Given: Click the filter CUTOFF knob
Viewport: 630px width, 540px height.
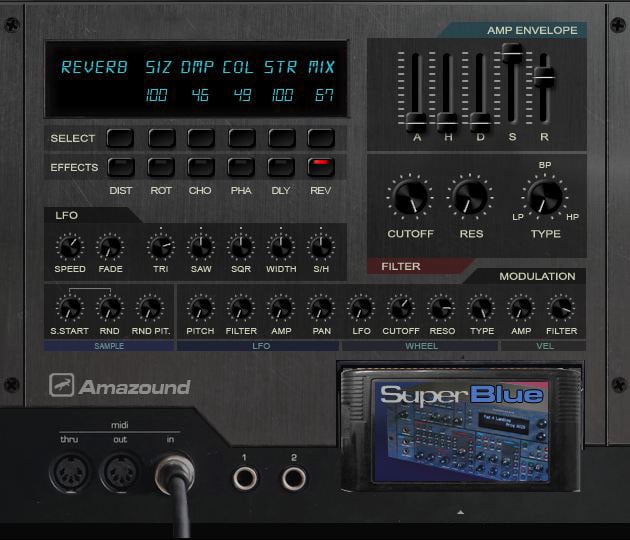Looking at the screenshot, I should click(410, 197).
